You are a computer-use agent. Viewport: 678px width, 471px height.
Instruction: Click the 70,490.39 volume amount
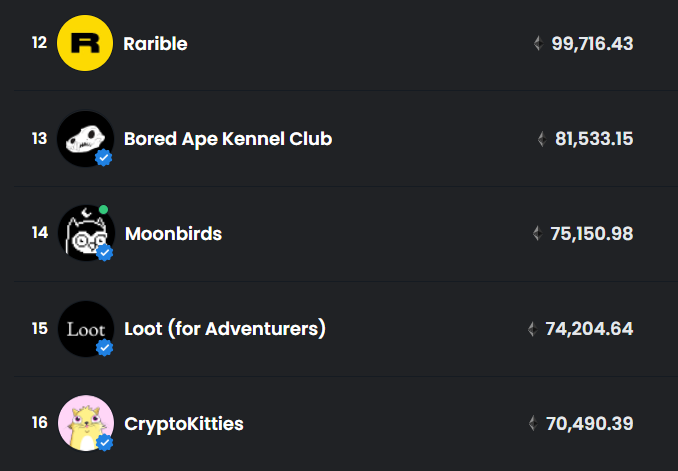[589, 424]
